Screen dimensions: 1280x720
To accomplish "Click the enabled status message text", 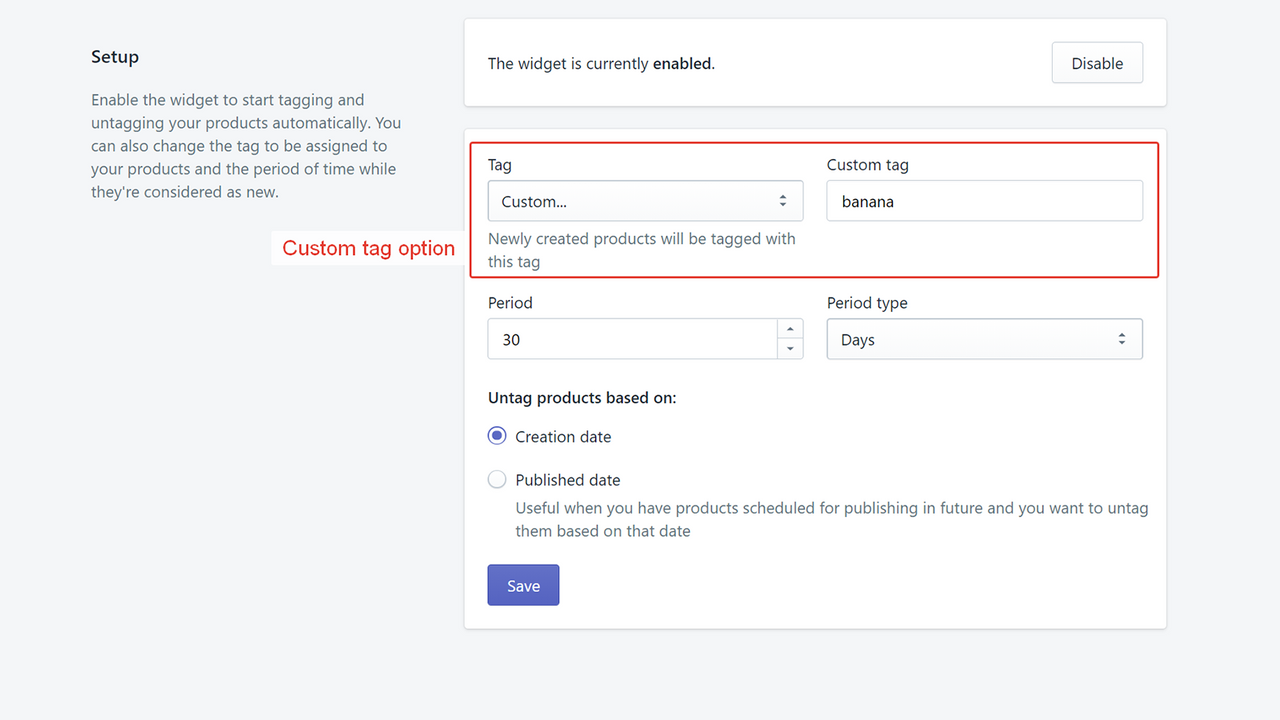I will [600, 63].
